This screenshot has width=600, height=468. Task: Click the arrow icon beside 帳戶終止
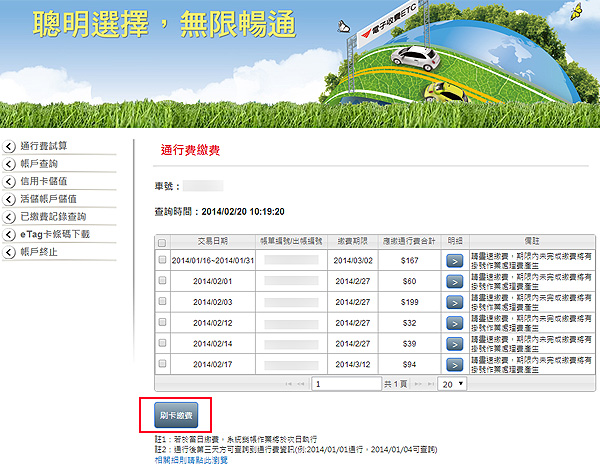pyautogui.click(x=10, y=252)
